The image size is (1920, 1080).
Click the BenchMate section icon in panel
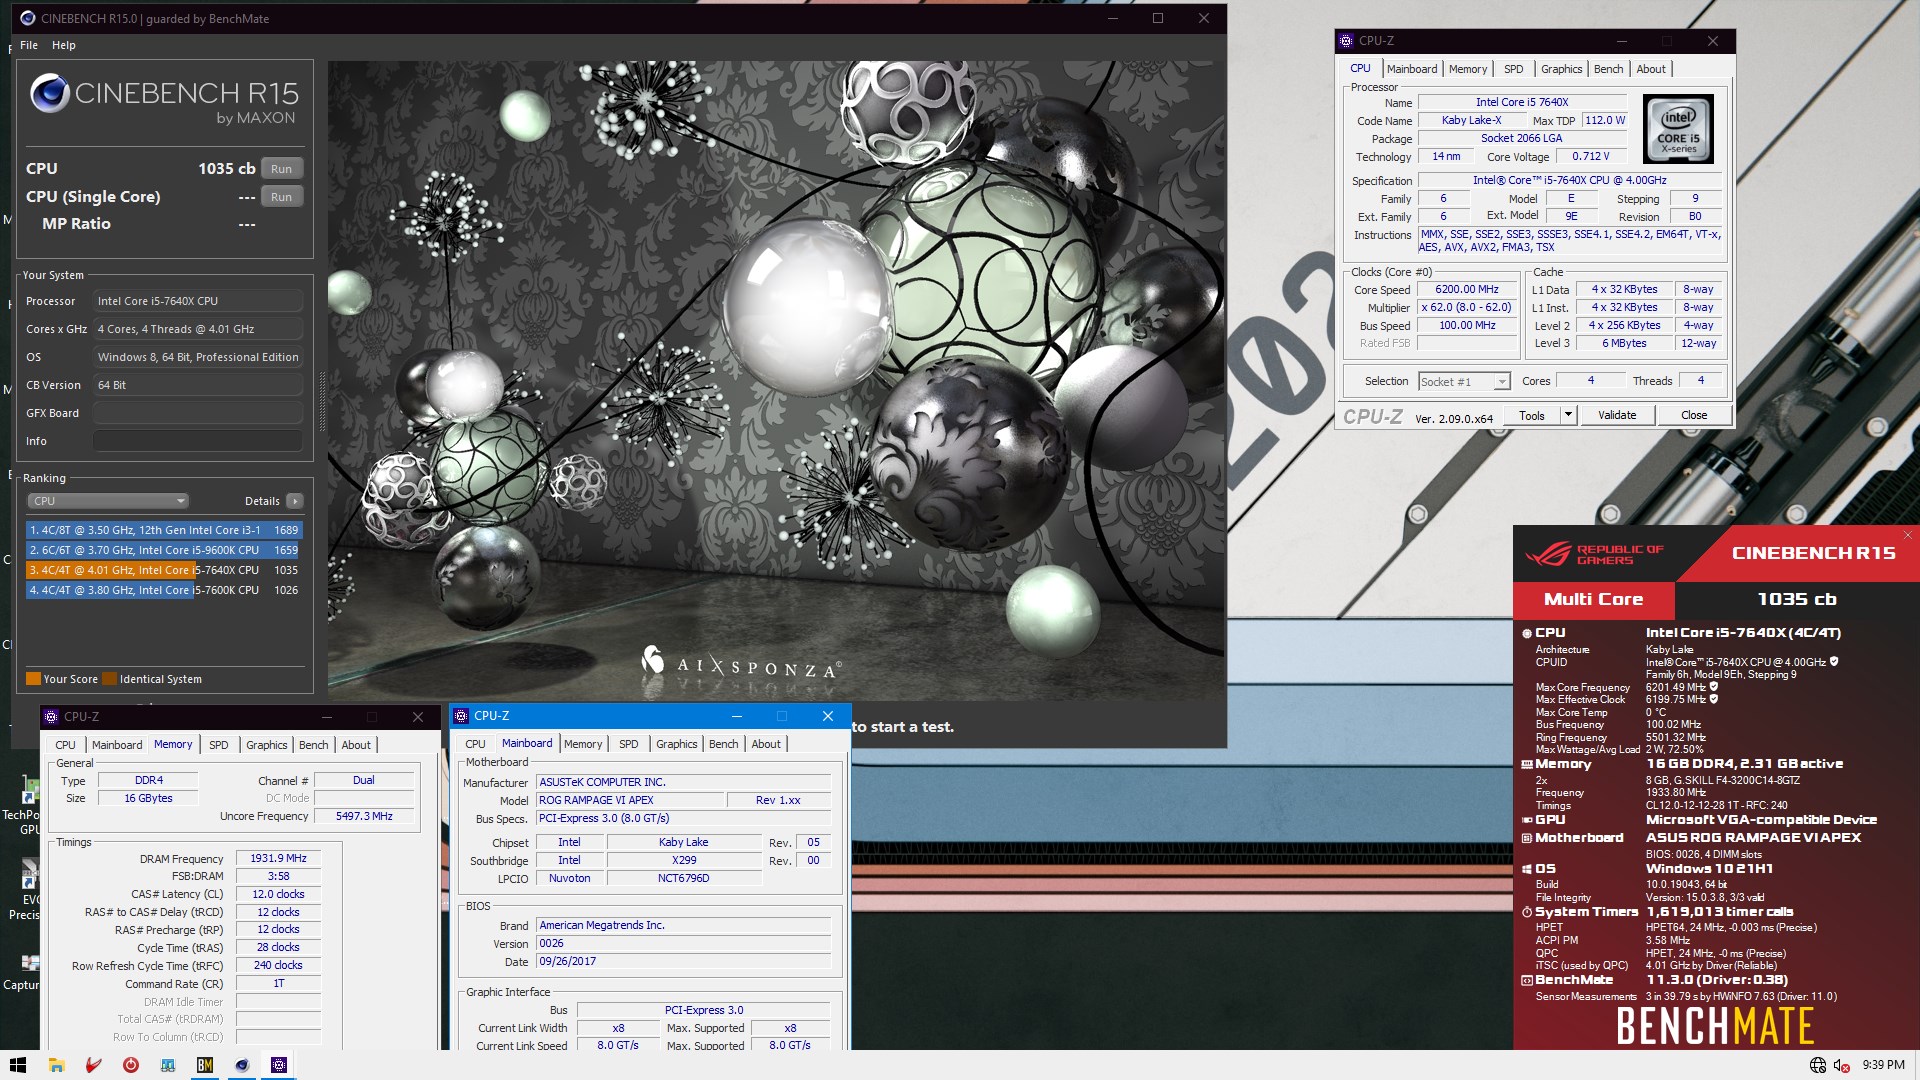1527,980
